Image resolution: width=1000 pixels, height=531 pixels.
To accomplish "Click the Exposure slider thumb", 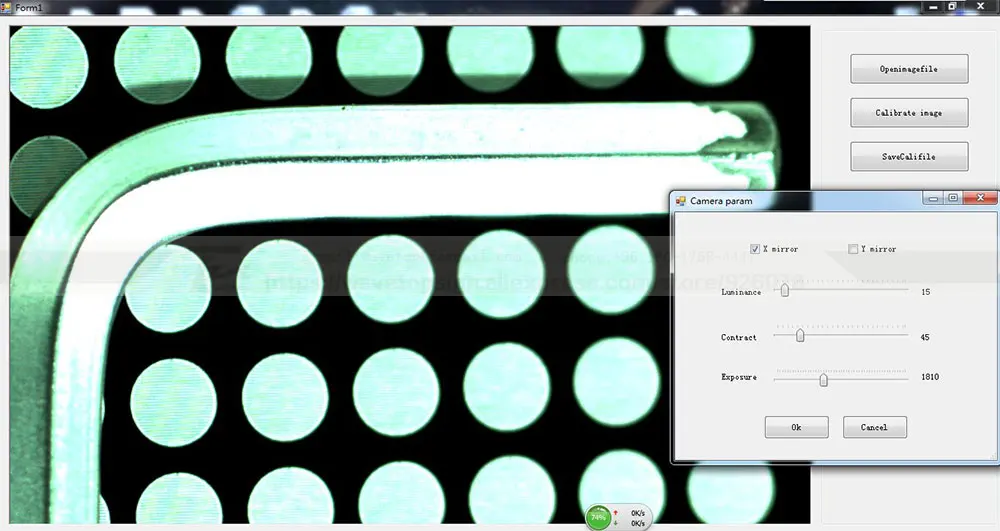I will 823,380.
